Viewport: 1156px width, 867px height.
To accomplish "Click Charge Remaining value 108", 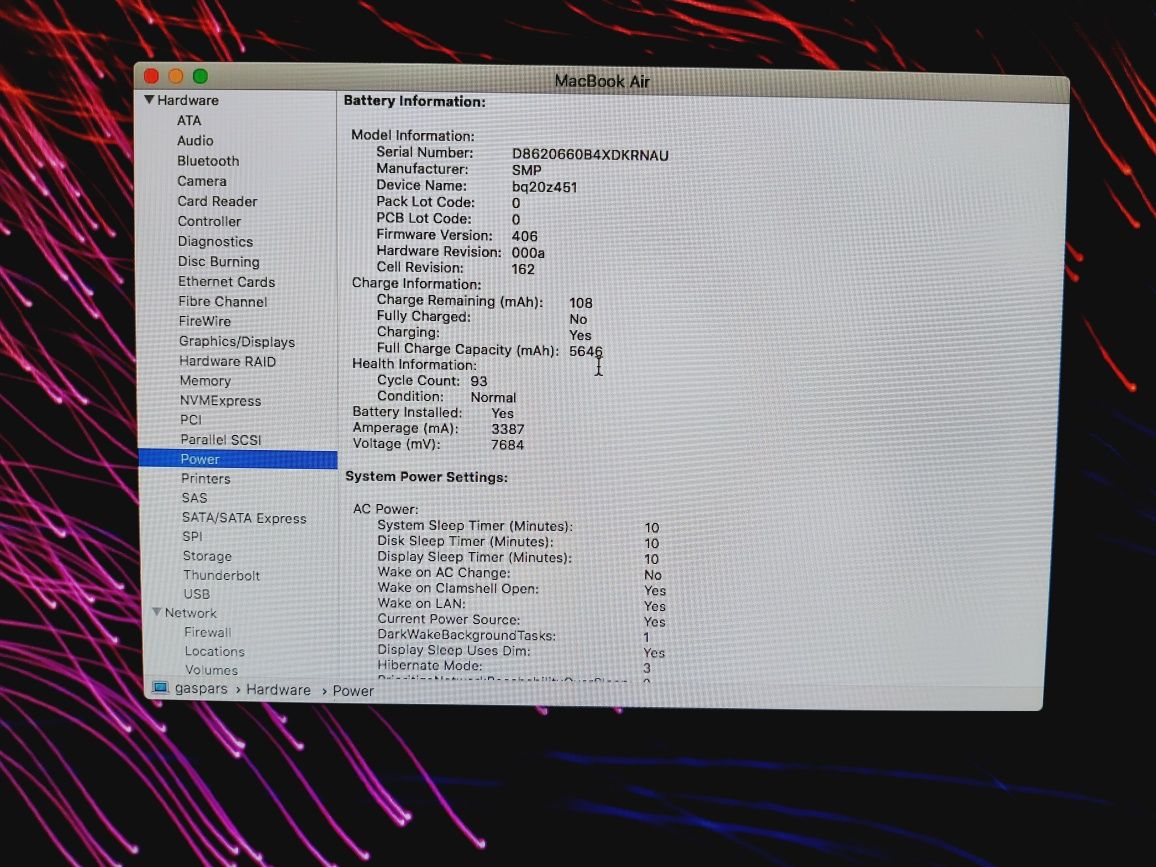I will pos(581,302).
